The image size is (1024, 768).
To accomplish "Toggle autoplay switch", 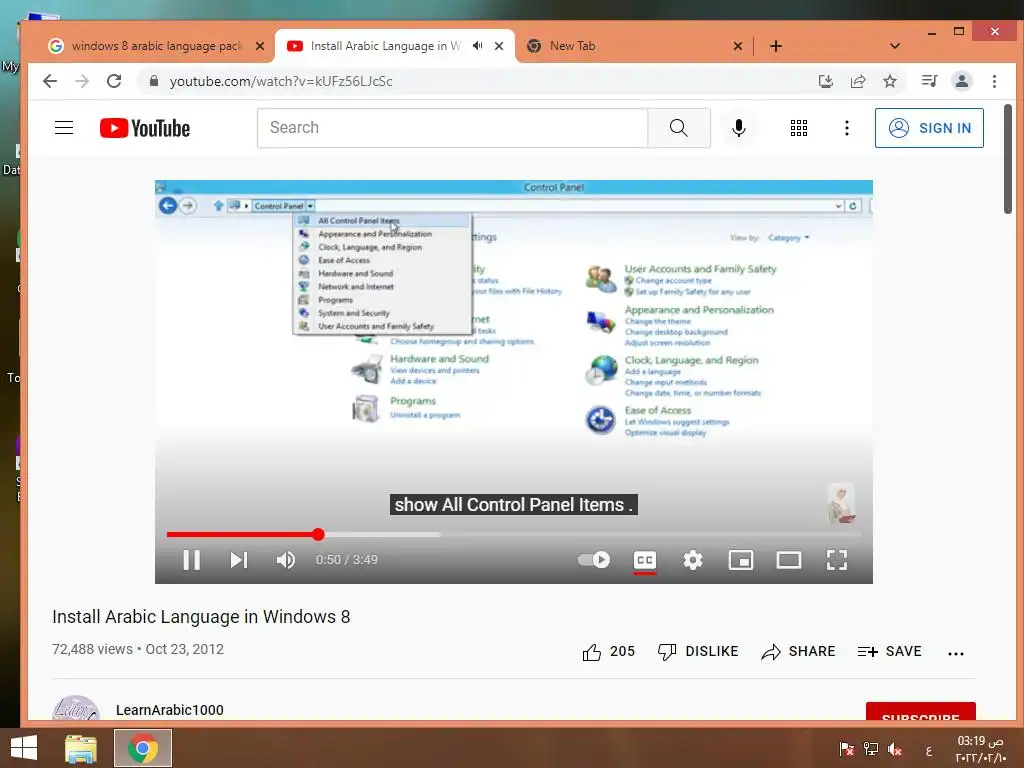I will (594, 560).
